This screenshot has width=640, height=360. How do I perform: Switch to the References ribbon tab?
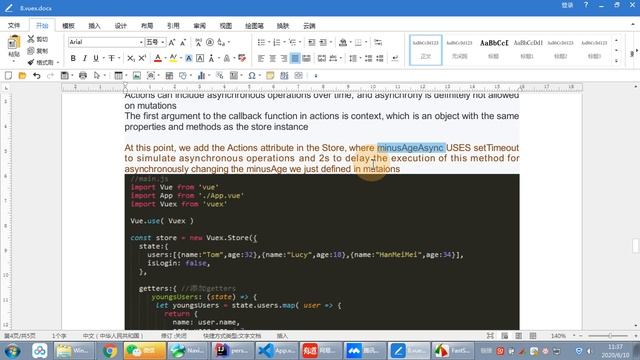(x=173, y=25)
